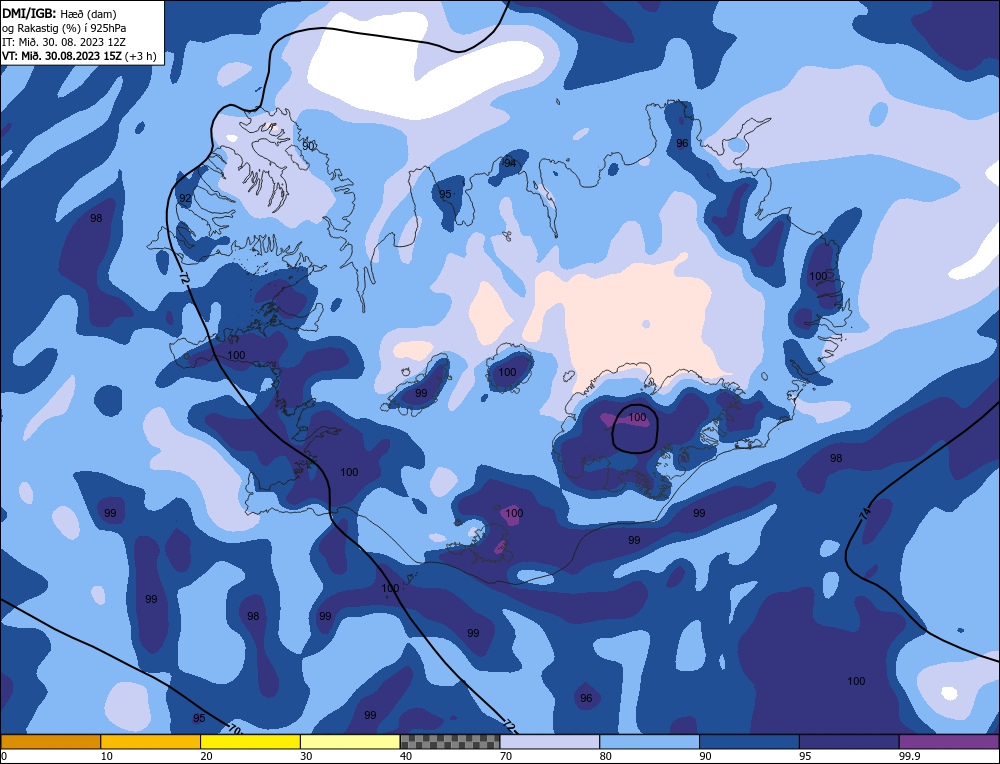Click the '10' legend tick label
This screenshot has height=764, width=1000.
coord(107,756)
